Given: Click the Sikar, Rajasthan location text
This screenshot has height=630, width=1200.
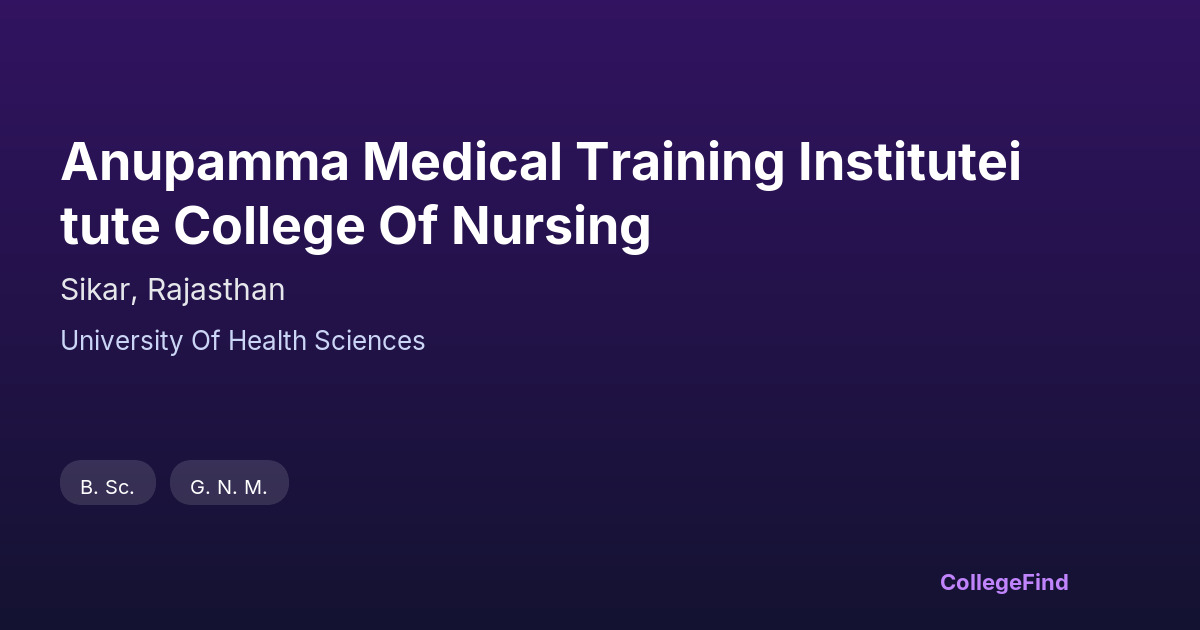Looking at the screenshot, I should point(172,290).
